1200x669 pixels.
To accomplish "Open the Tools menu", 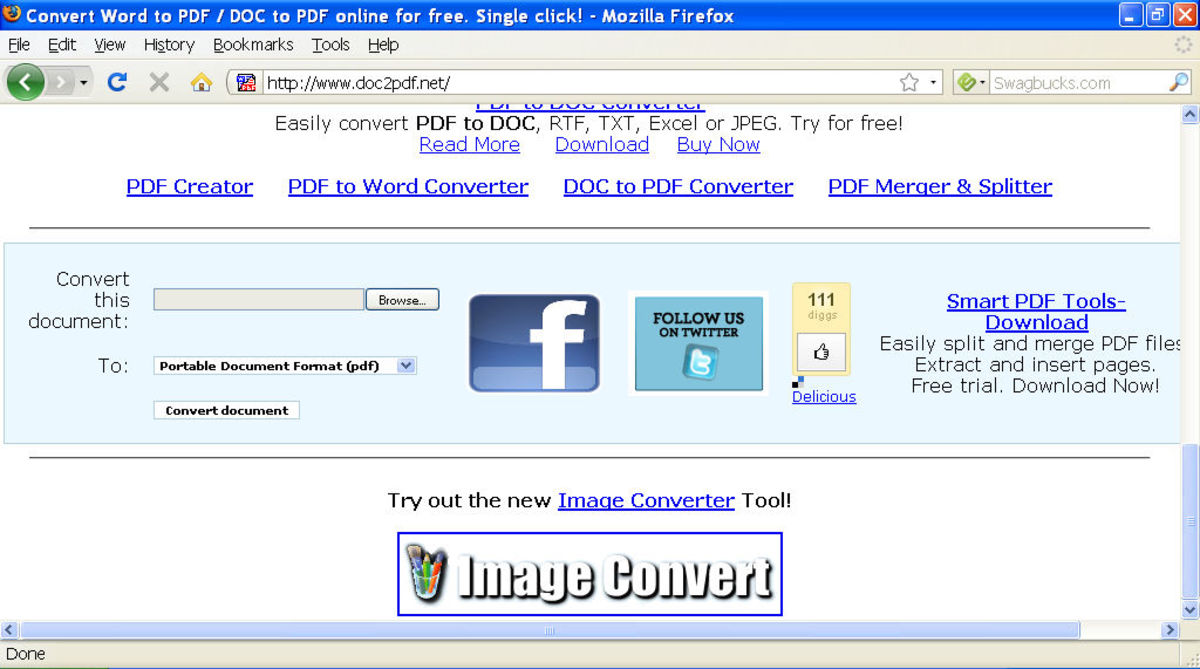I will point(330,44).
